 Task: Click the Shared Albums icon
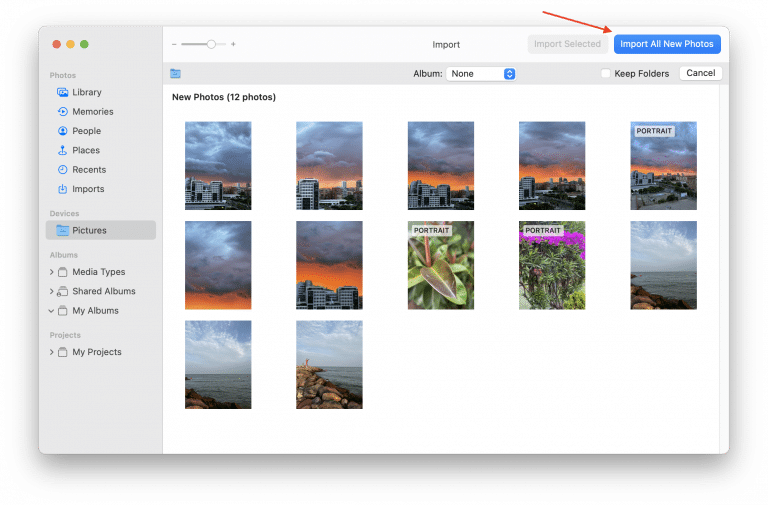tap(62, 291)
